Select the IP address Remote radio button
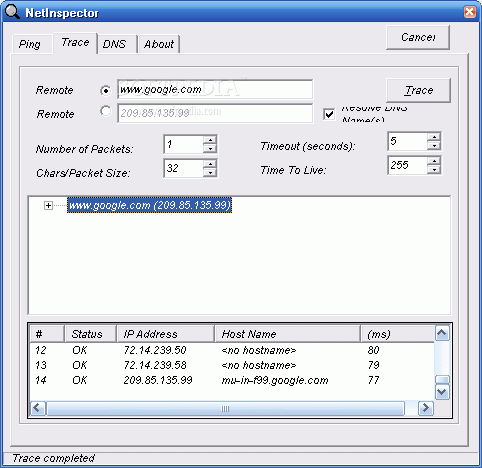Screen dimensions: 482x468 pos(105,111)
